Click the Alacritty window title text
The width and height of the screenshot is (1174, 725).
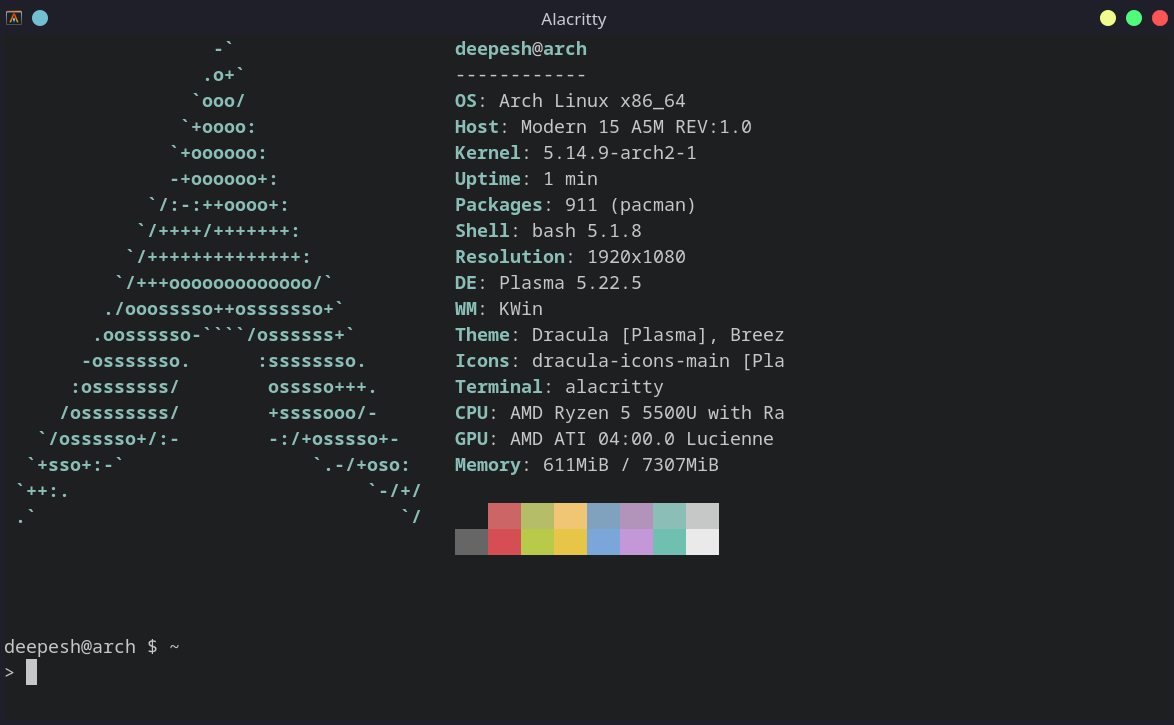pyautogui.click(x=573, y=18)
